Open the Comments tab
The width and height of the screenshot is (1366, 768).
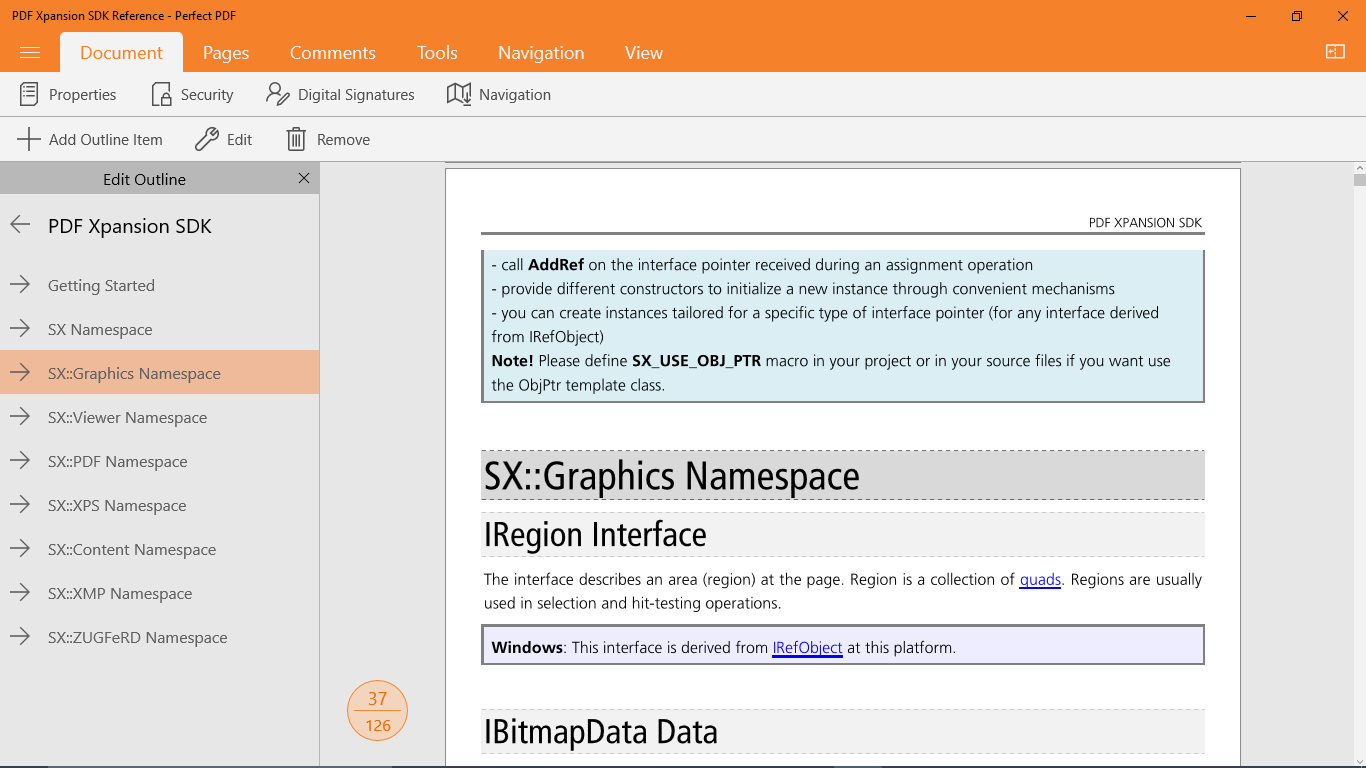click(x=333, y=53)
